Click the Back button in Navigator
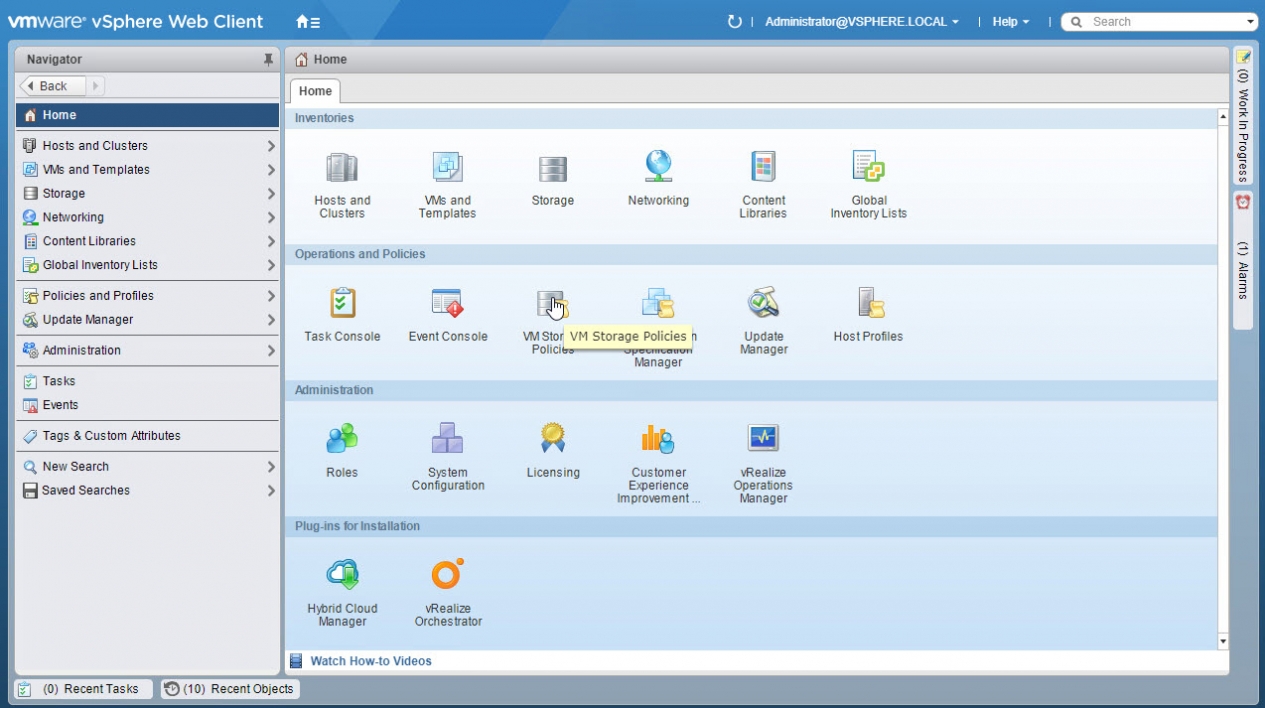Screen dimensions: 1265x708 tap(53, 86)
